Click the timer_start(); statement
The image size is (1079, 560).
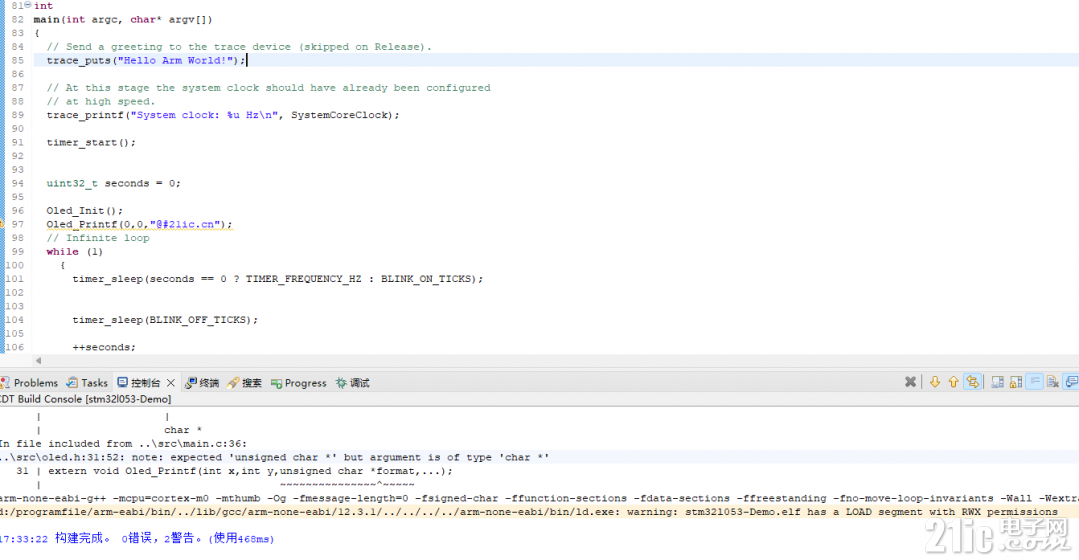pos(91,142)
